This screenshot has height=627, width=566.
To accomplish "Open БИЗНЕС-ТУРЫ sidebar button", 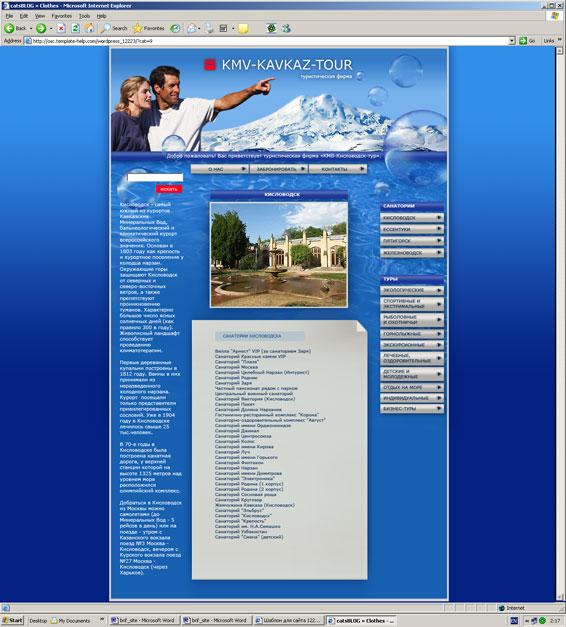I will tap(412, 409).
